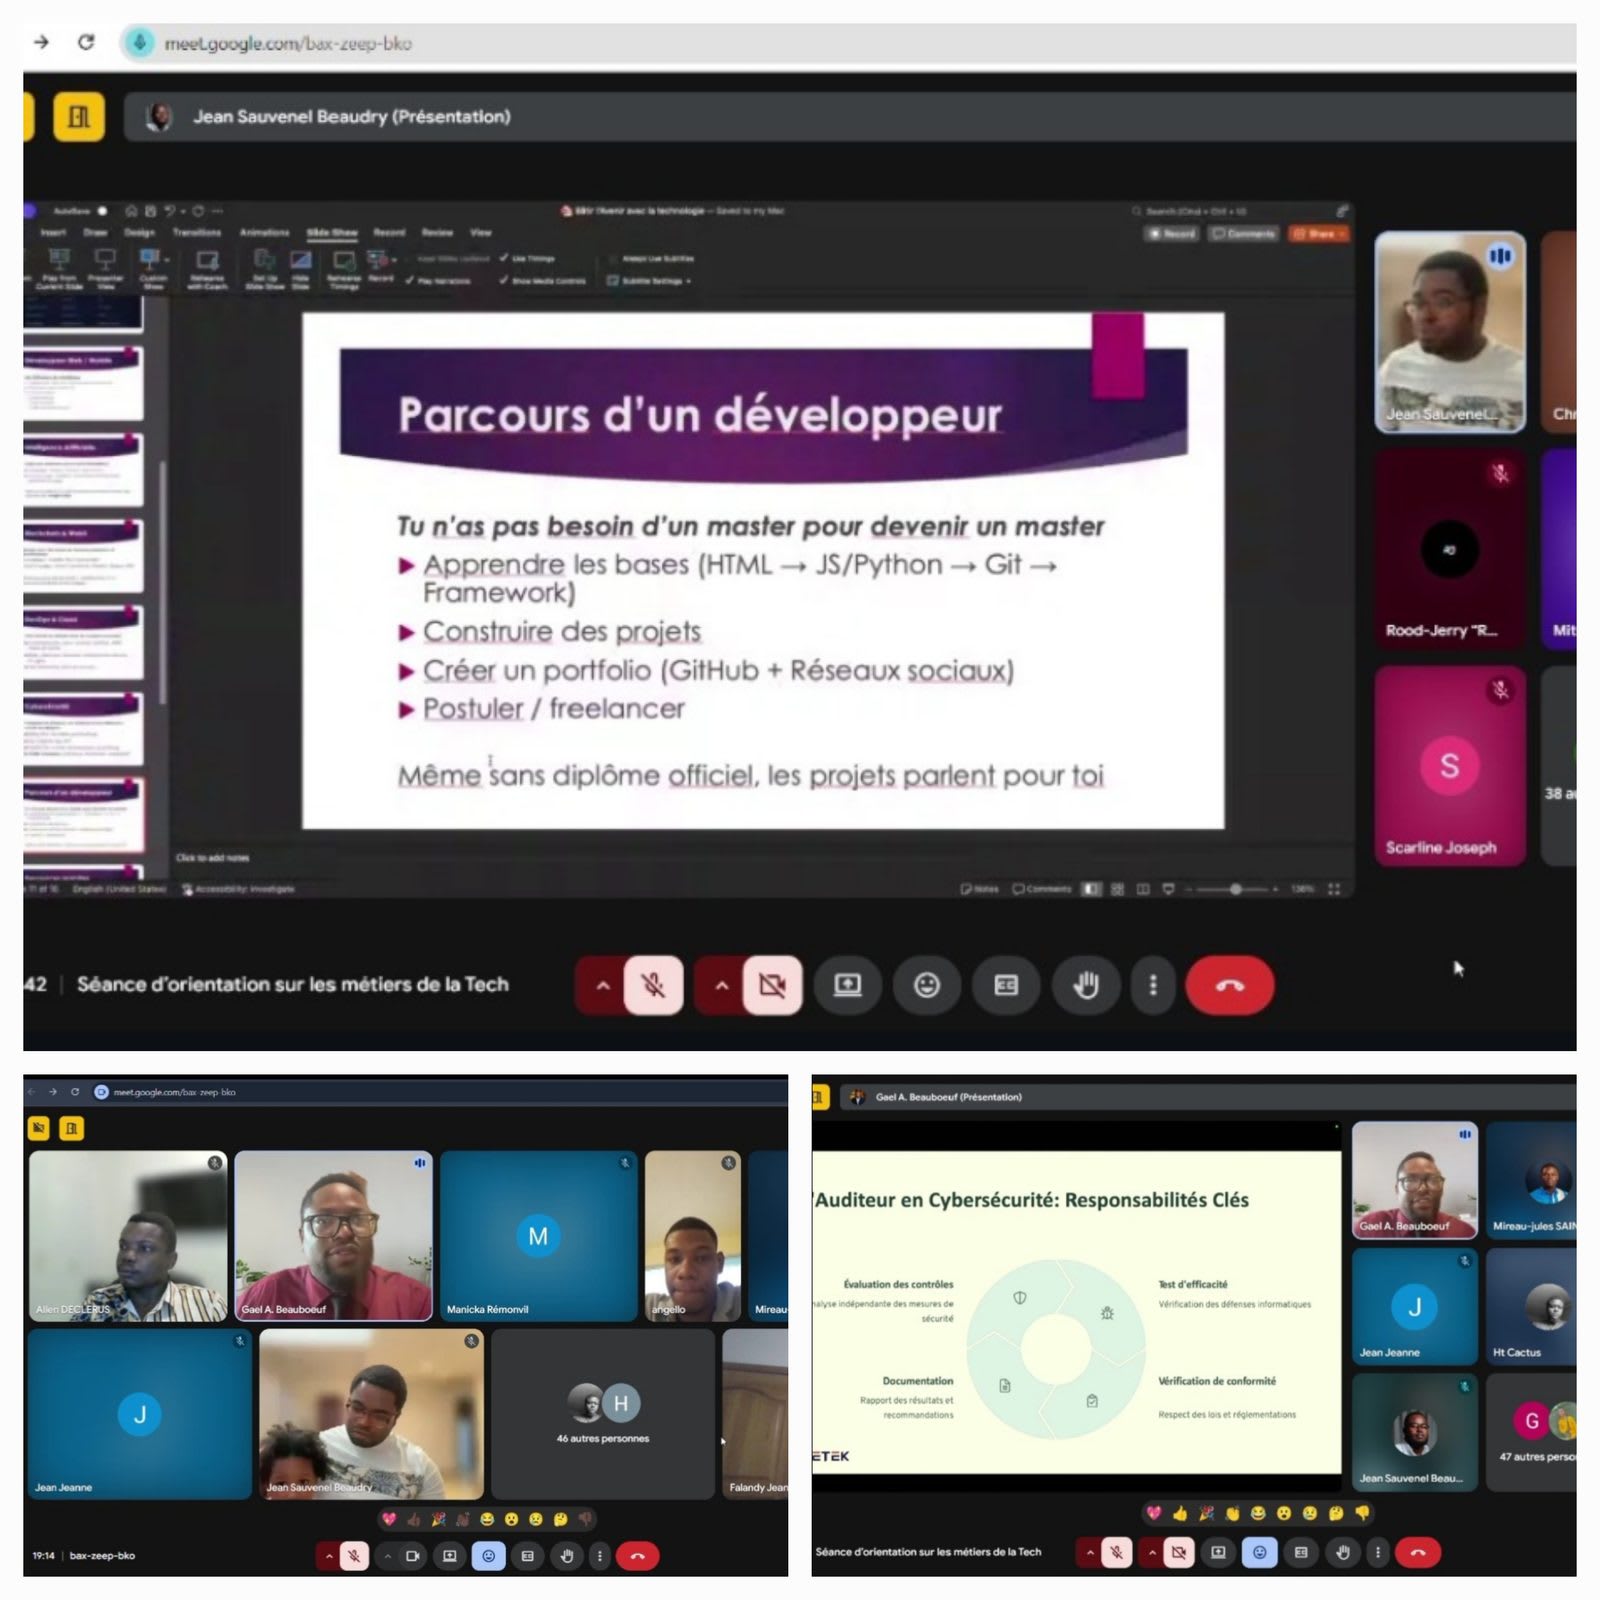Screen dimensions: 1600x1600
Task: Open more options menu in top Meet window
Action: tap(1153, 986)
